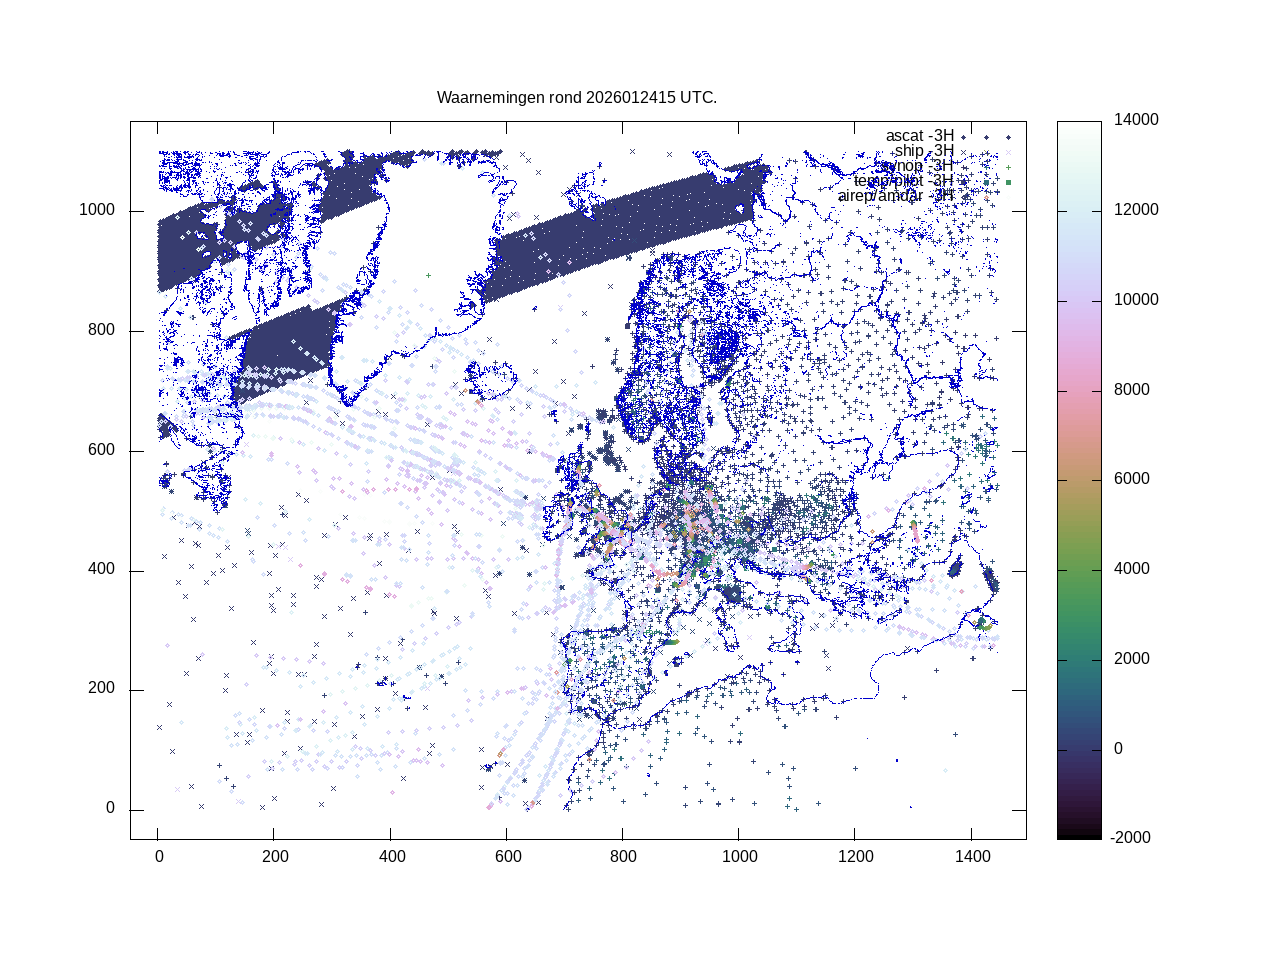Select the "ascat -3H" legend label

[919, 136]
